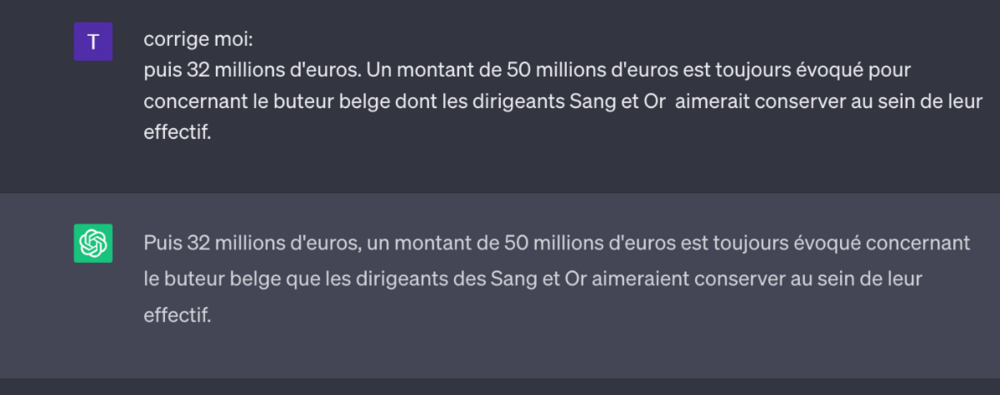Click 'Puis 32 millions d'euros,' in ChatGPT reply
The height and width of the screenshot is (395, 1000).
pyautogui.click(x=254, y=243)
